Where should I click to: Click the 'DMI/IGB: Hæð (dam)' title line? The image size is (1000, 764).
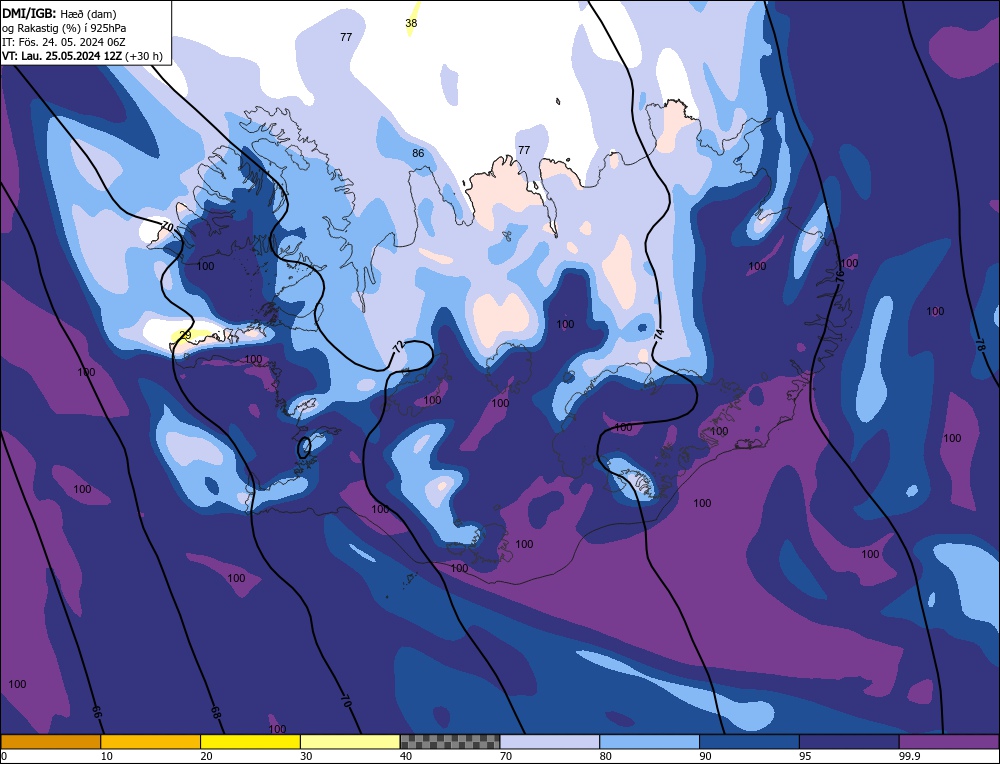[59, 13]
